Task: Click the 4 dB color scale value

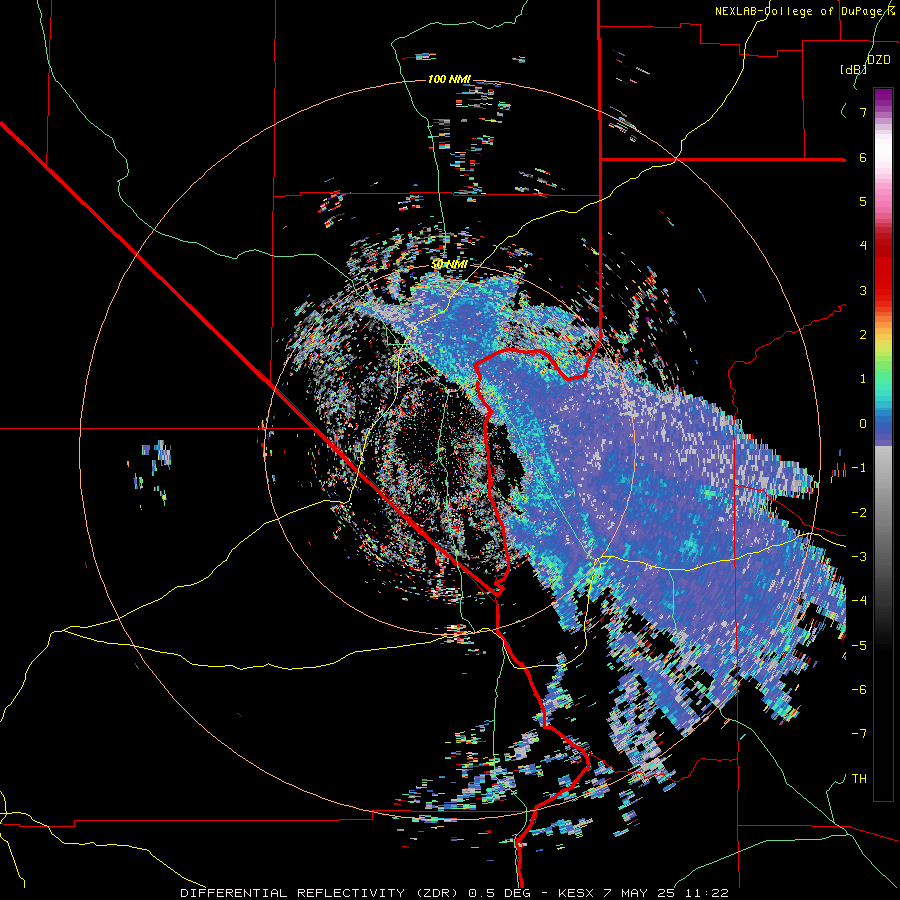Action: point(863,246)
